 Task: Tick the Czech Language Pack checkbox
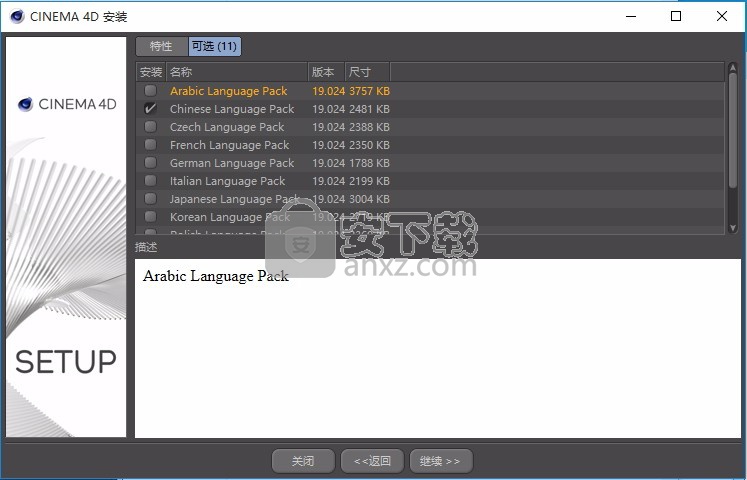pyautogui.click(x=151, y=127)
